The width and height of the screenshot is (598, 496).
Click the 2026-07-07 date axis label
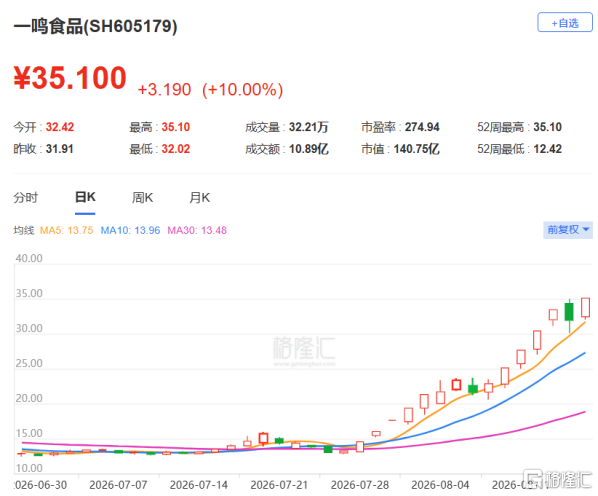pyautogui.click(x=118, y=485)
